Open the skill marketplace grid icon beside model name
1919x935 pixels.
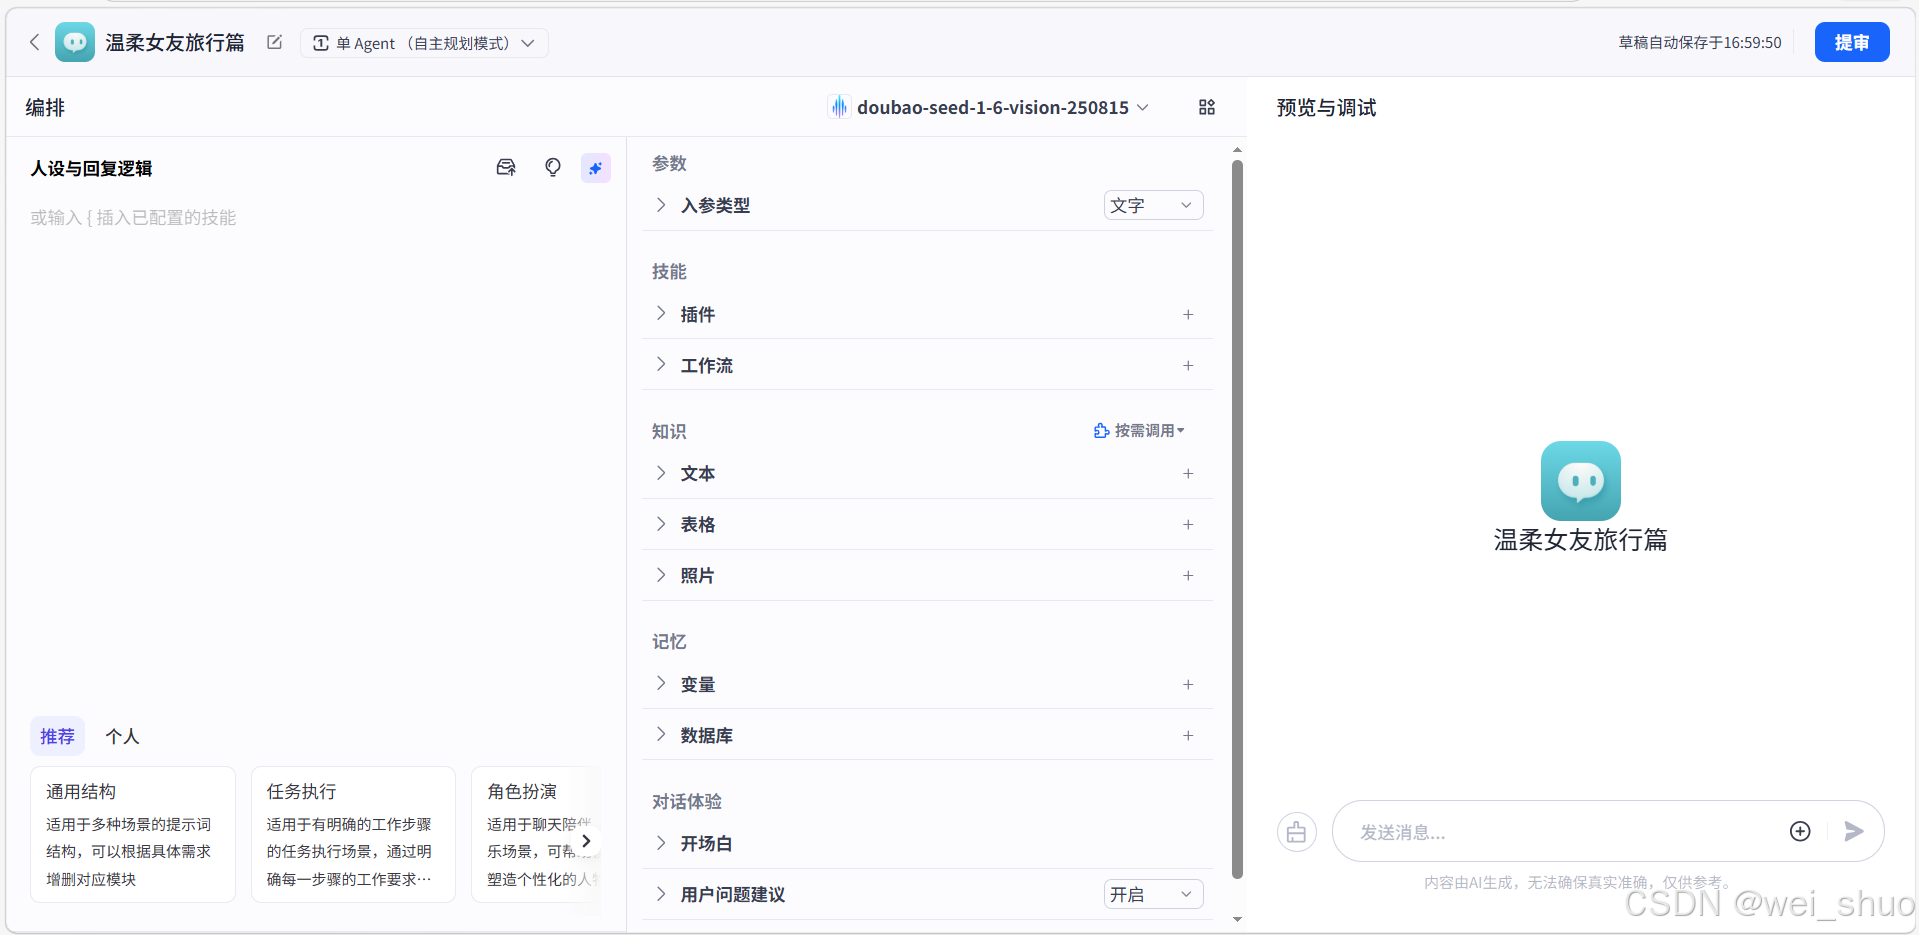(x=1206, y=107)
